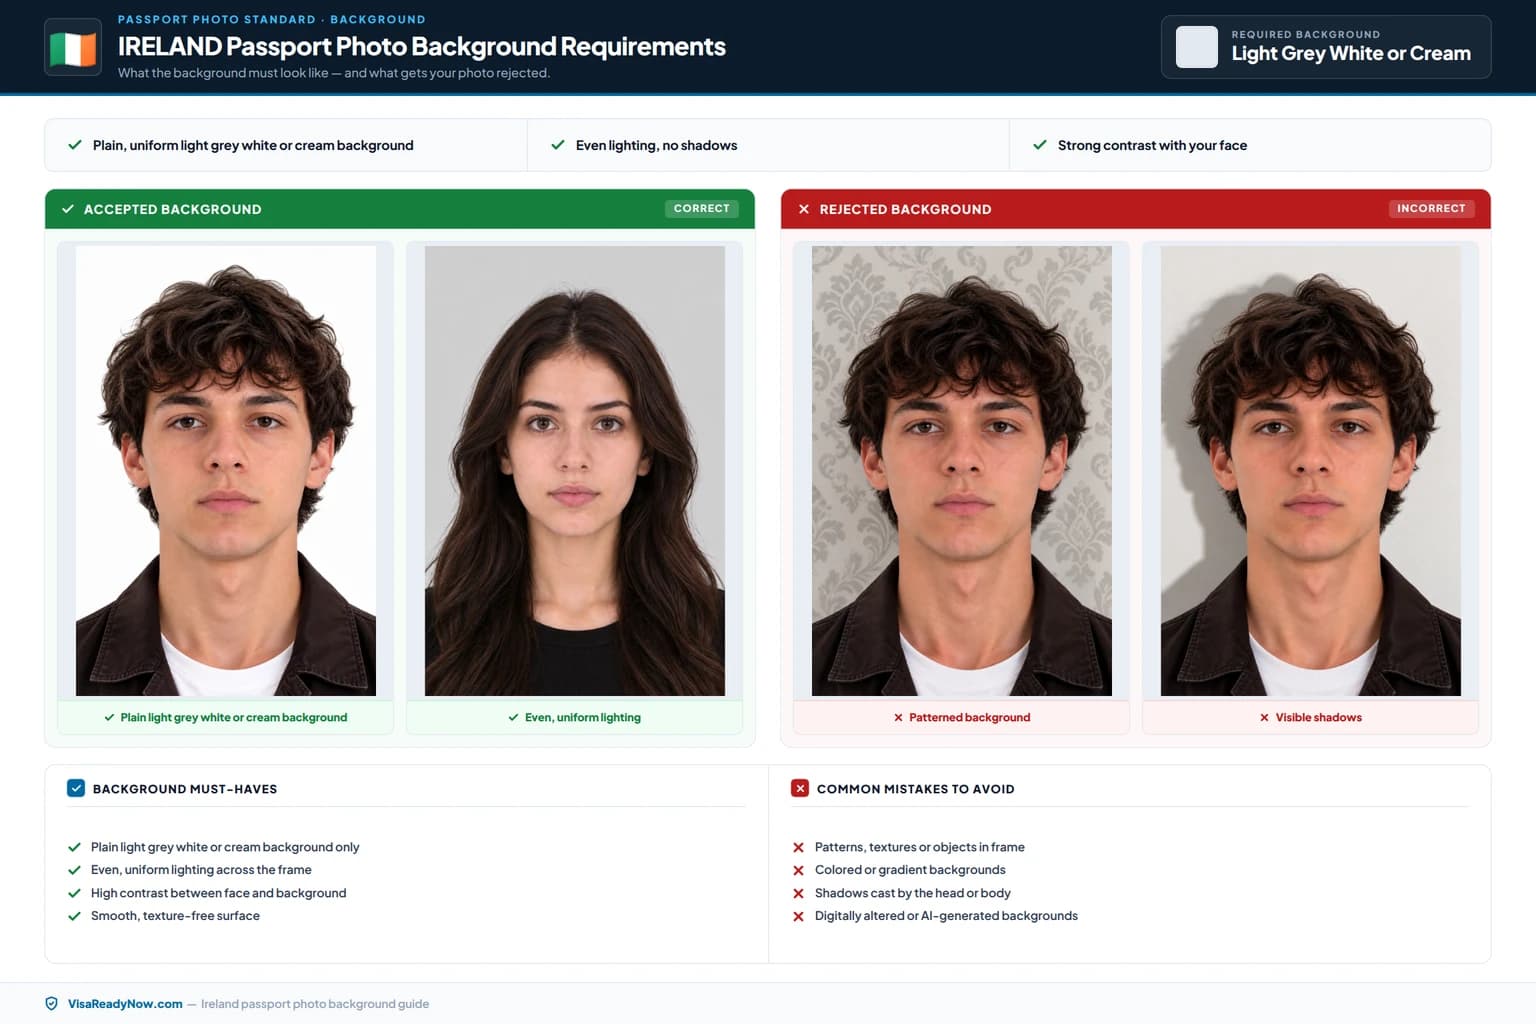Click the Ireland flag icon

(73, 47)
